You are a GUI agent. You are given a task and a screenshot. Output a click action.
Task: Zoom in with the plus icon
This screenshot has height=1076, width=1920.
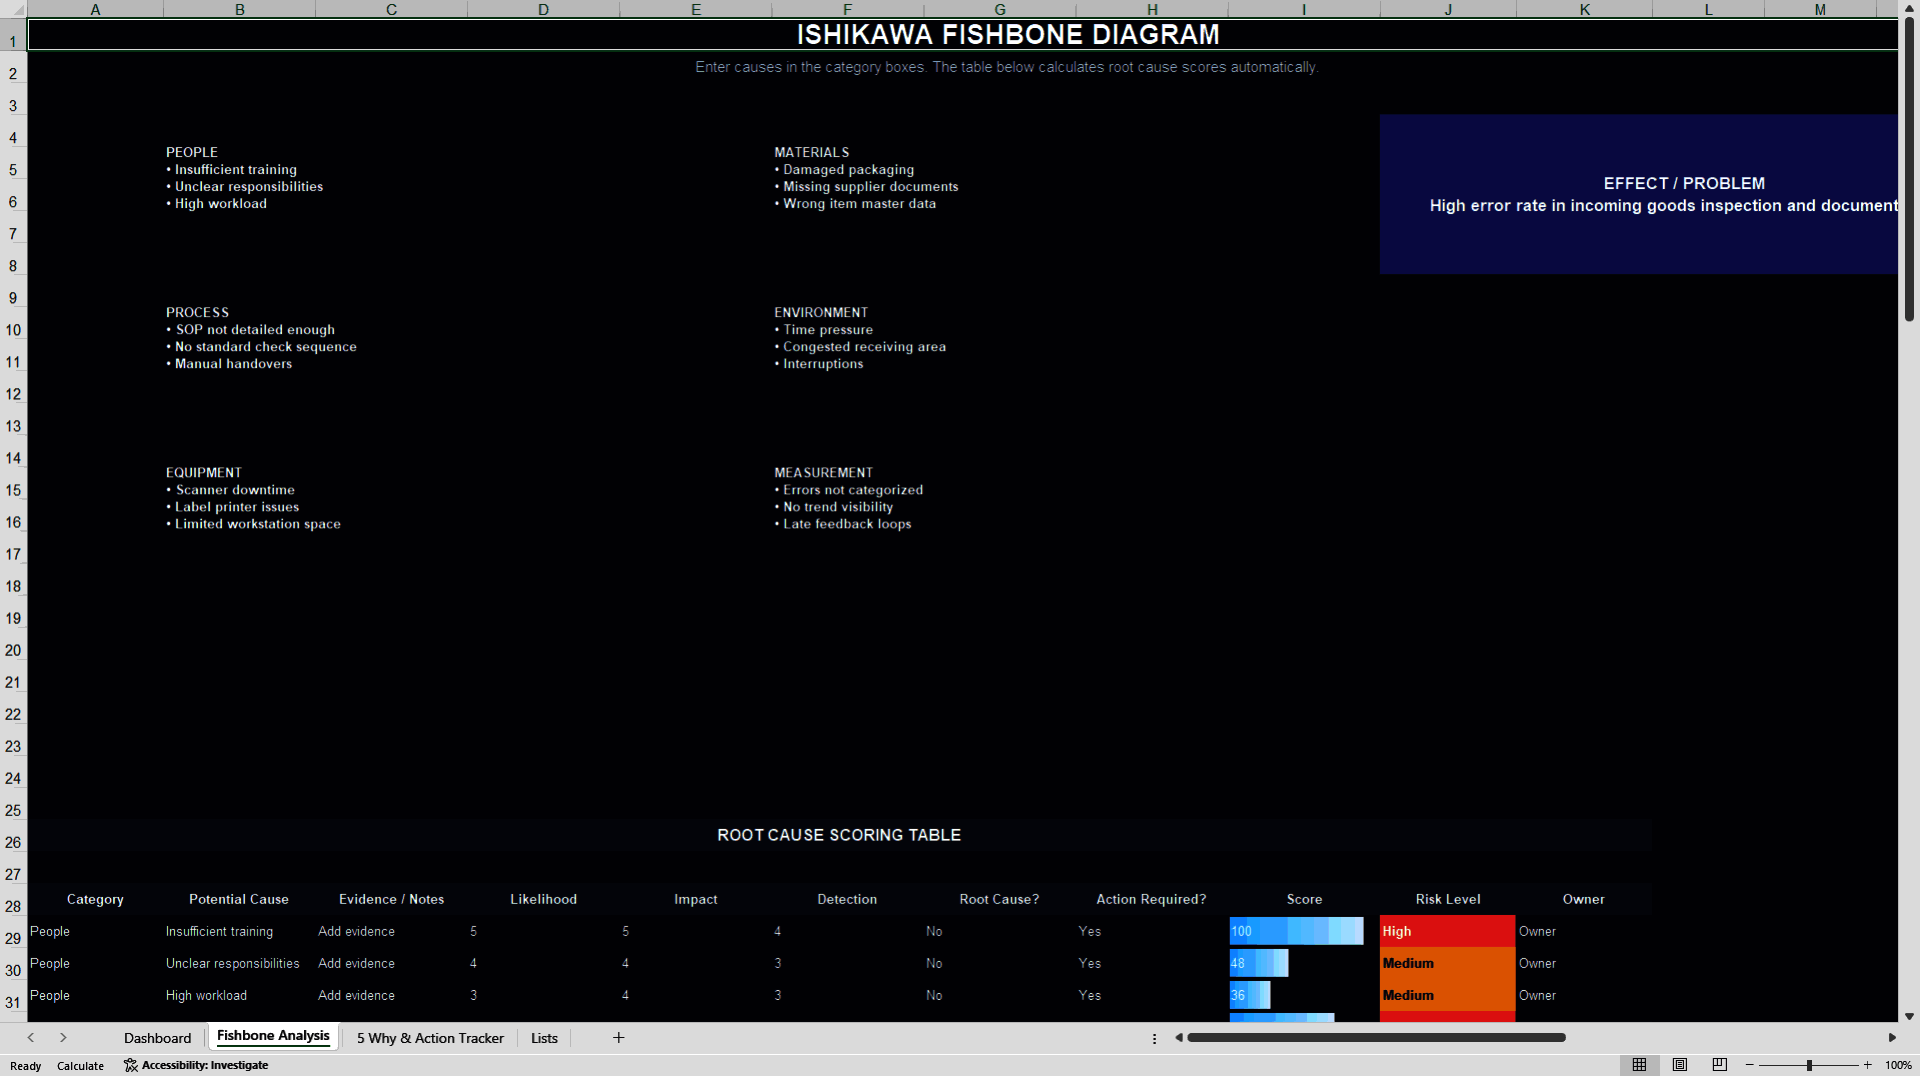point(1868,1065)
